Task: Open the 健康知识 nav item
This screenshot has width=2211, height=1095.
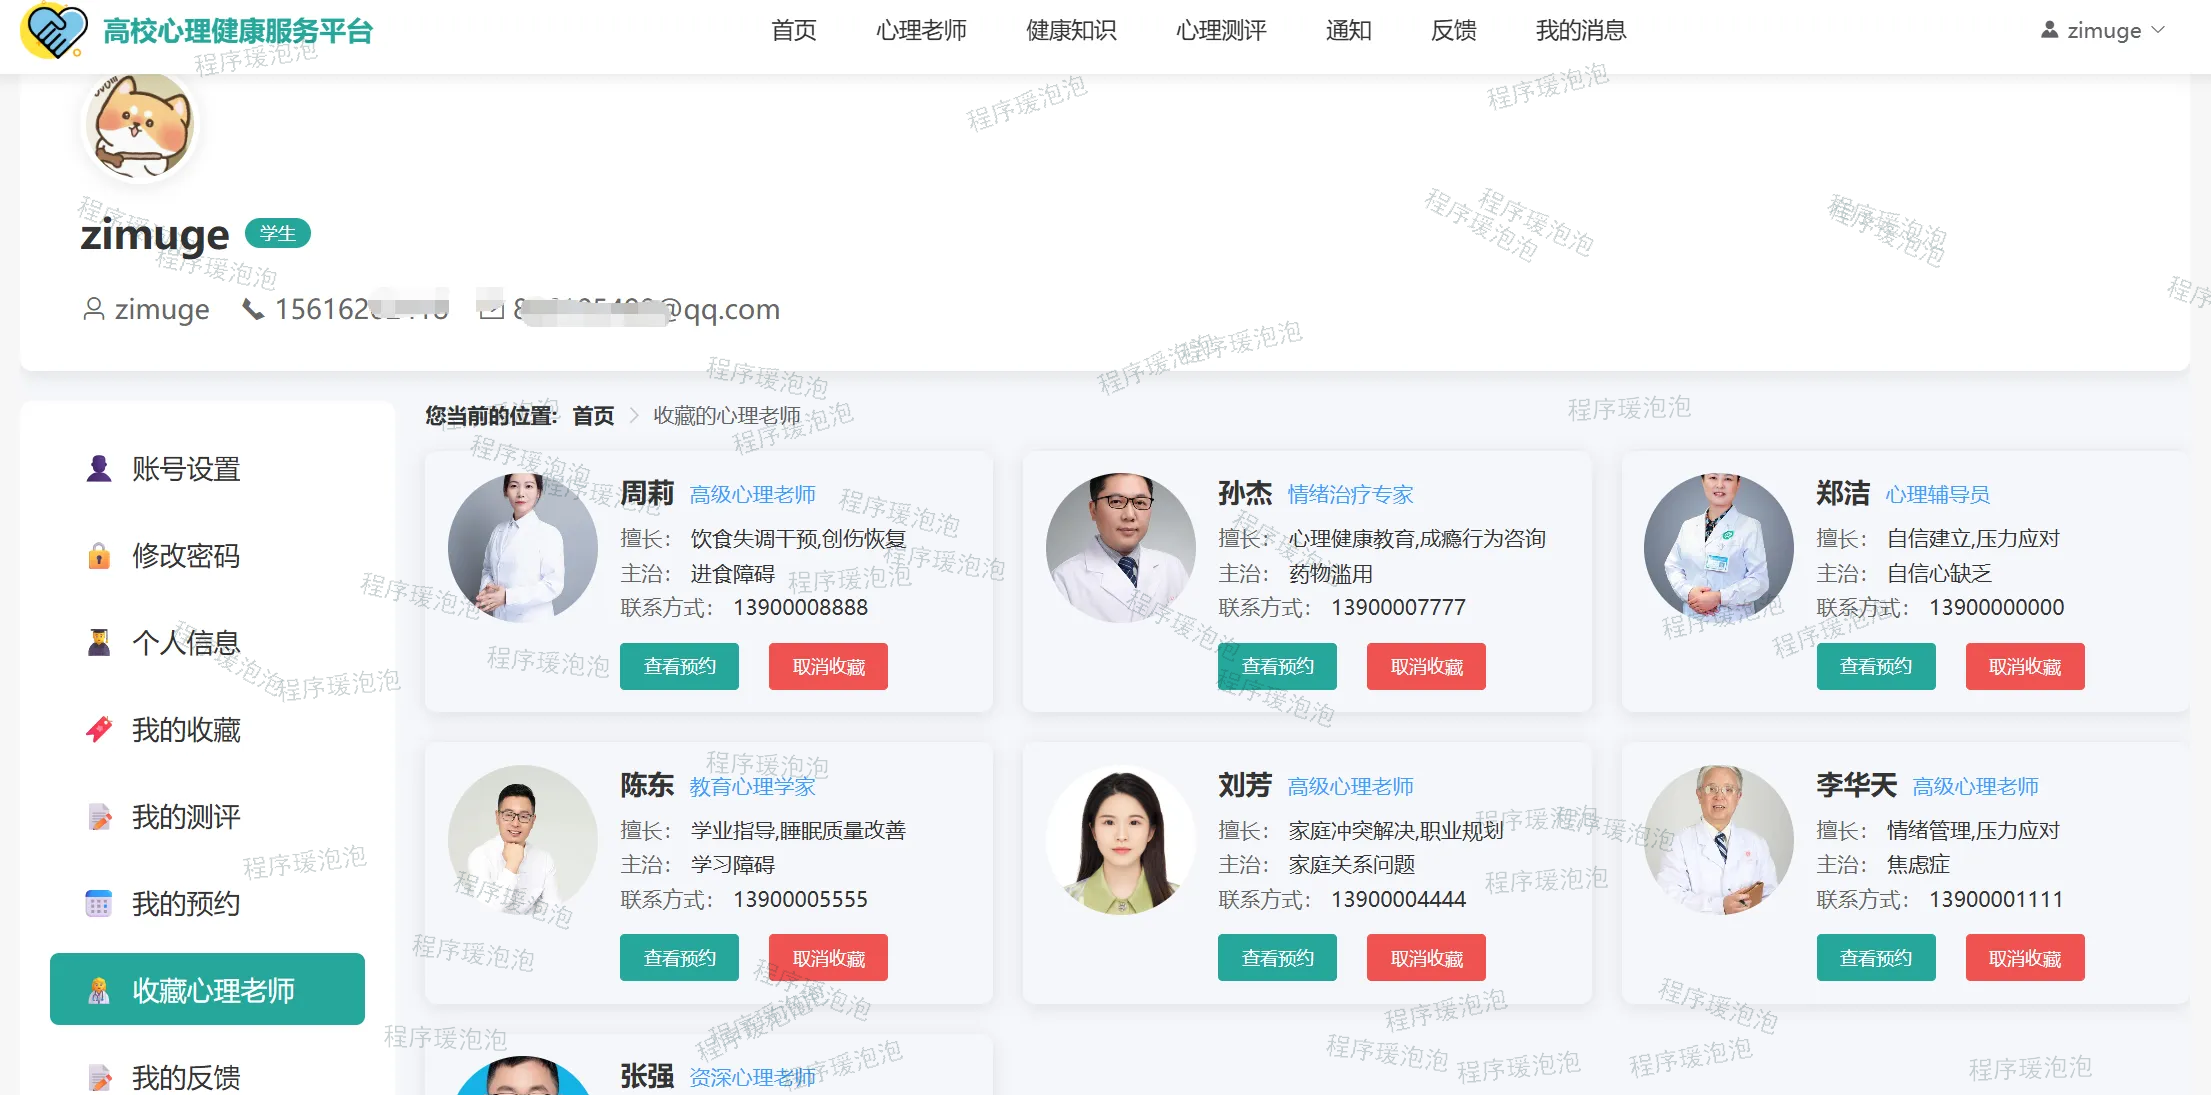Action: point(1070,30)
